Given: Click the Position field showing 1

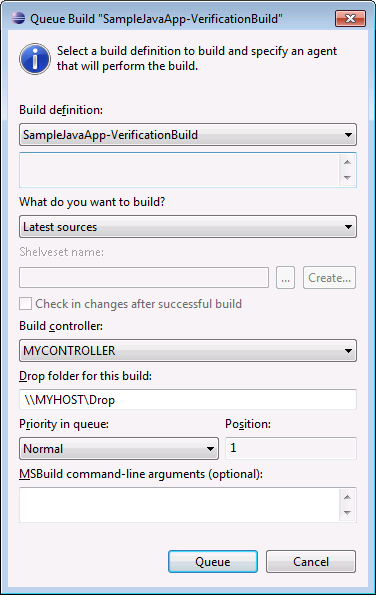Looking at the screenshot, I should click(291, 448).
